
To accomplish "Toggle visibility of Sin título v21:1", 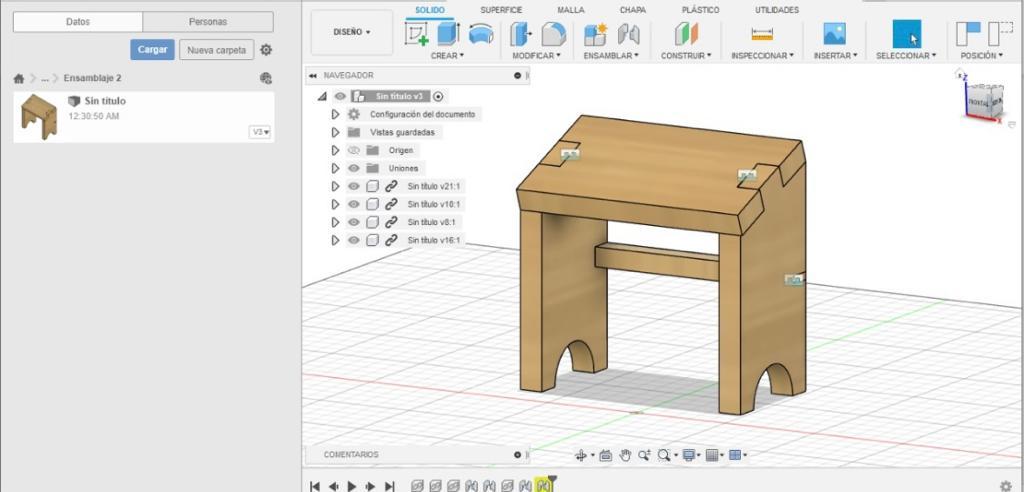I will (353, 186).
